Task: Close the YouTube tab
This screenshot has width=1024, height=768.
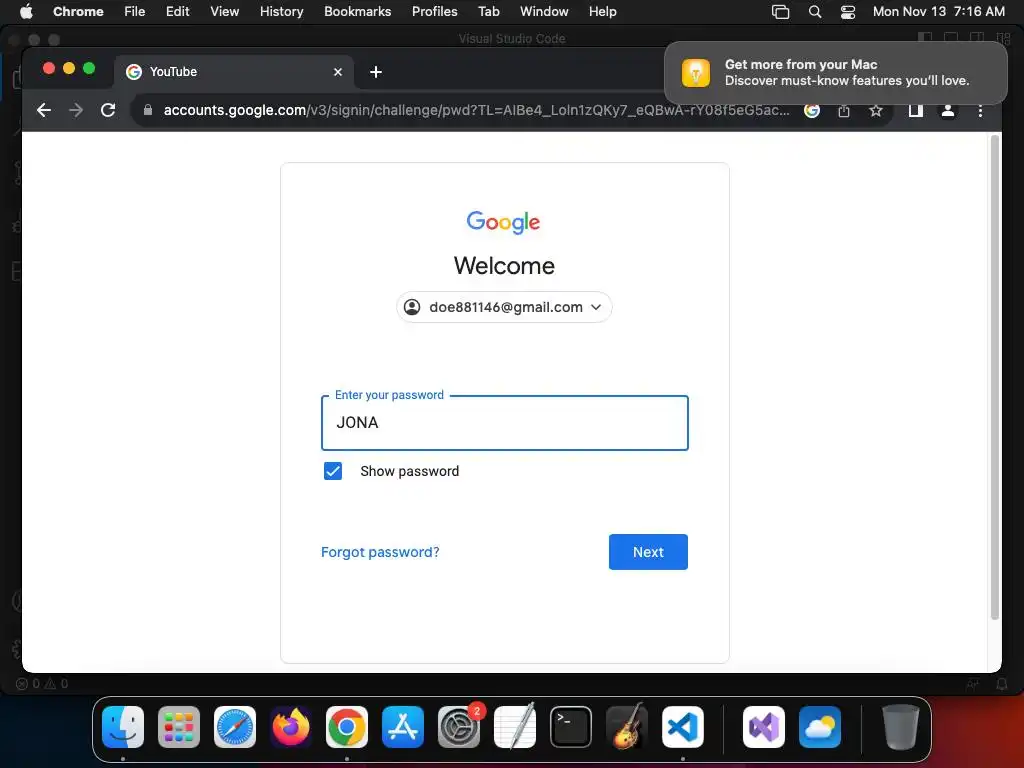Action: [x=338, y=72]
